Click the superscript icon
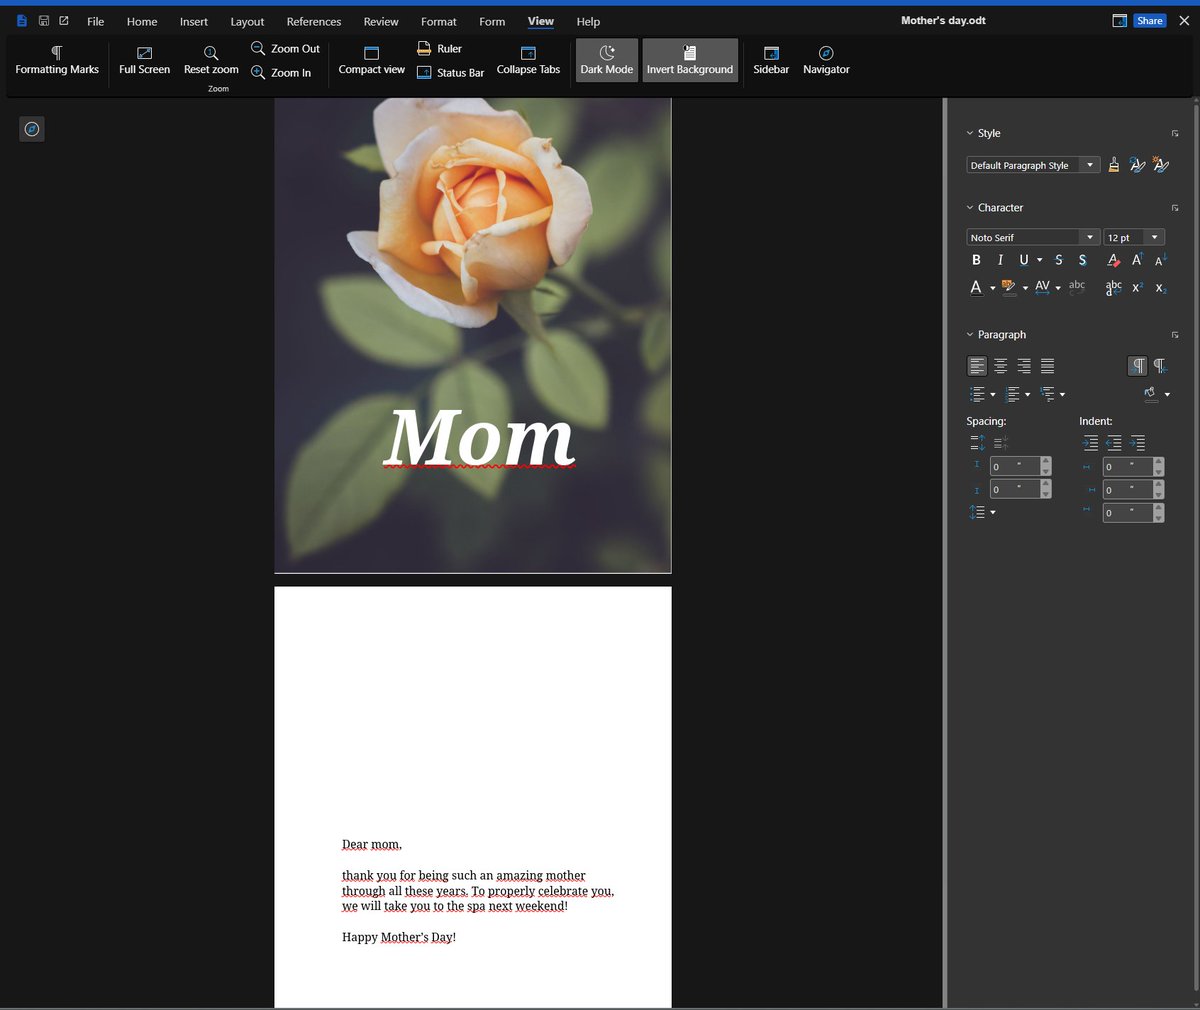The image size is (1200, 1010). [1137, 288]
